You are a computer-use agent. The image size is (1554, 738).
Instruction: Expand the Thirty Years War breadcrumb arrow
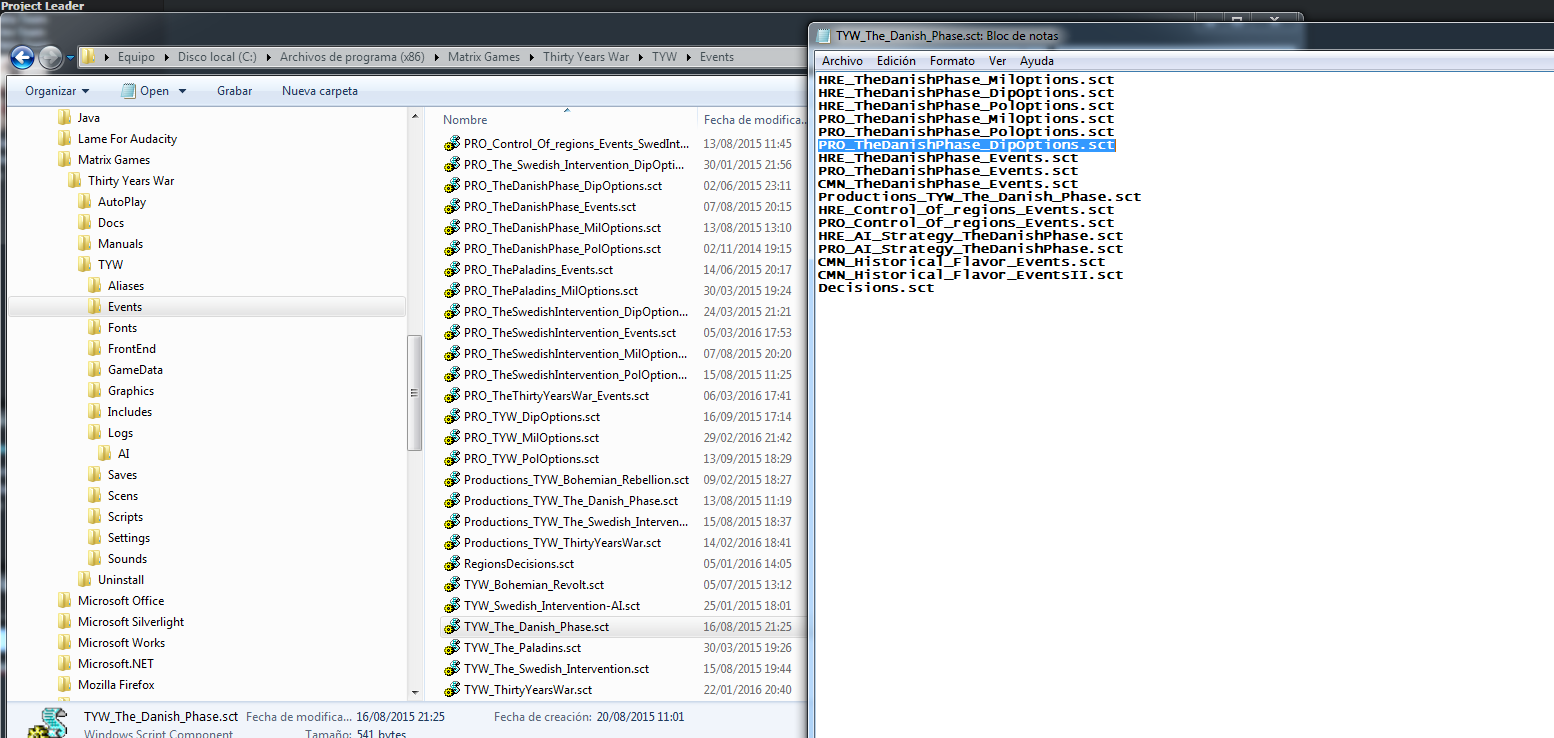tap(640, 57)
